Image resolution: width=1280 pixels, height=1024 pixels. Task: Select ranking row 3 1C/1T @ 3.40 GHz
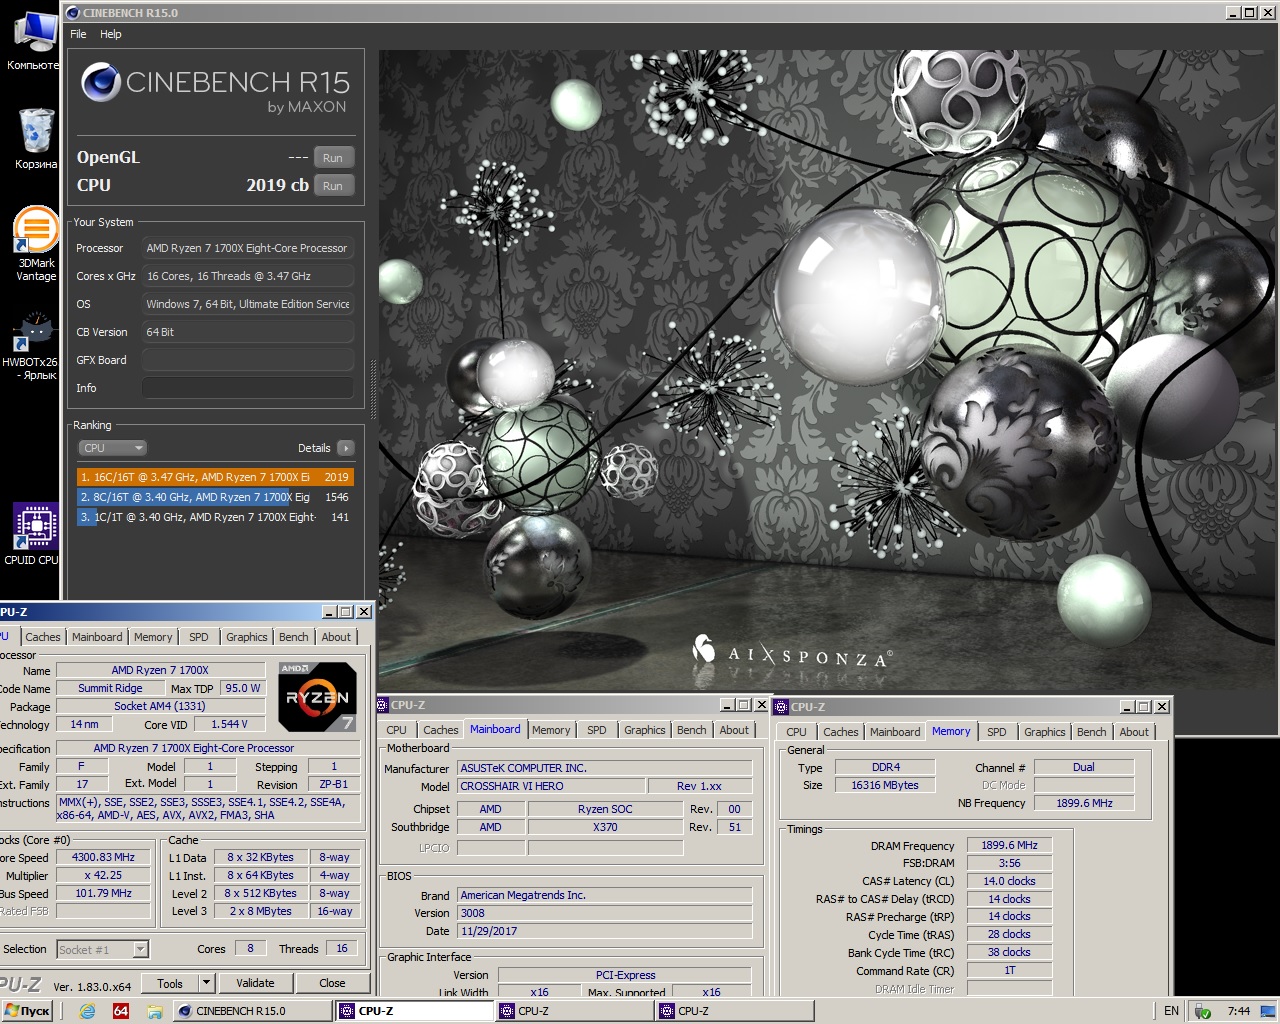pos(215,517)
